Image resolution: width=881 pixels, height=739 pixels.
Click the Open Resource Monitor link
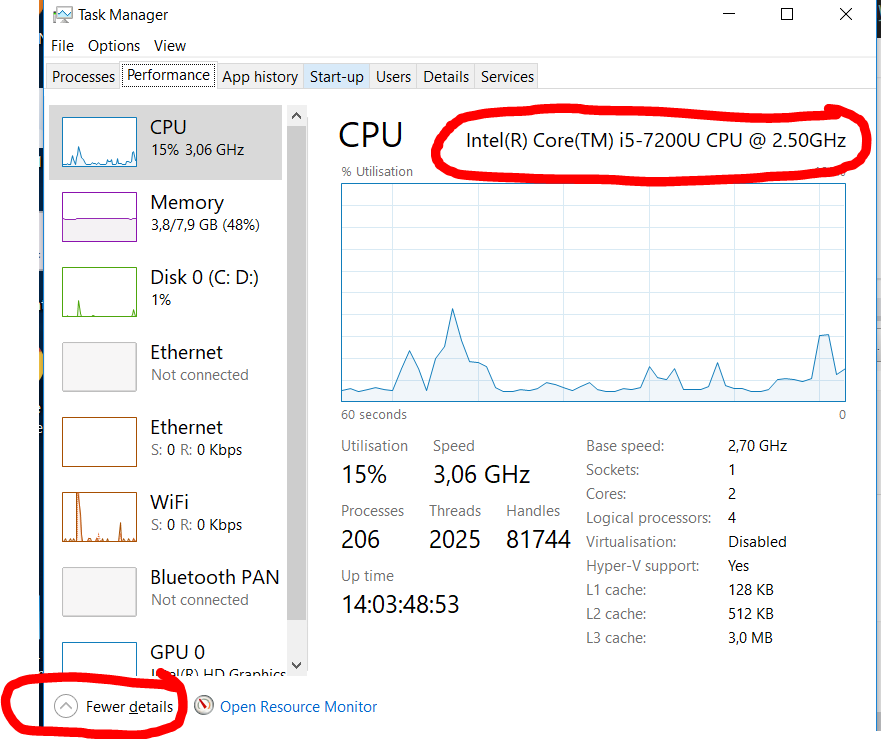click(x=298, y=706)
